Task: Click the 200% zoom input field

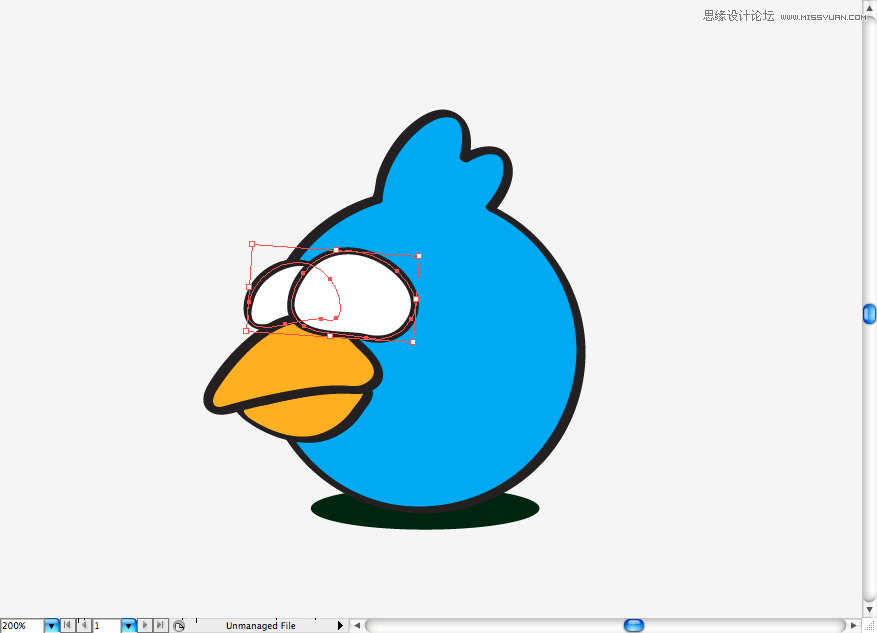Action: [x=22, y=626]
